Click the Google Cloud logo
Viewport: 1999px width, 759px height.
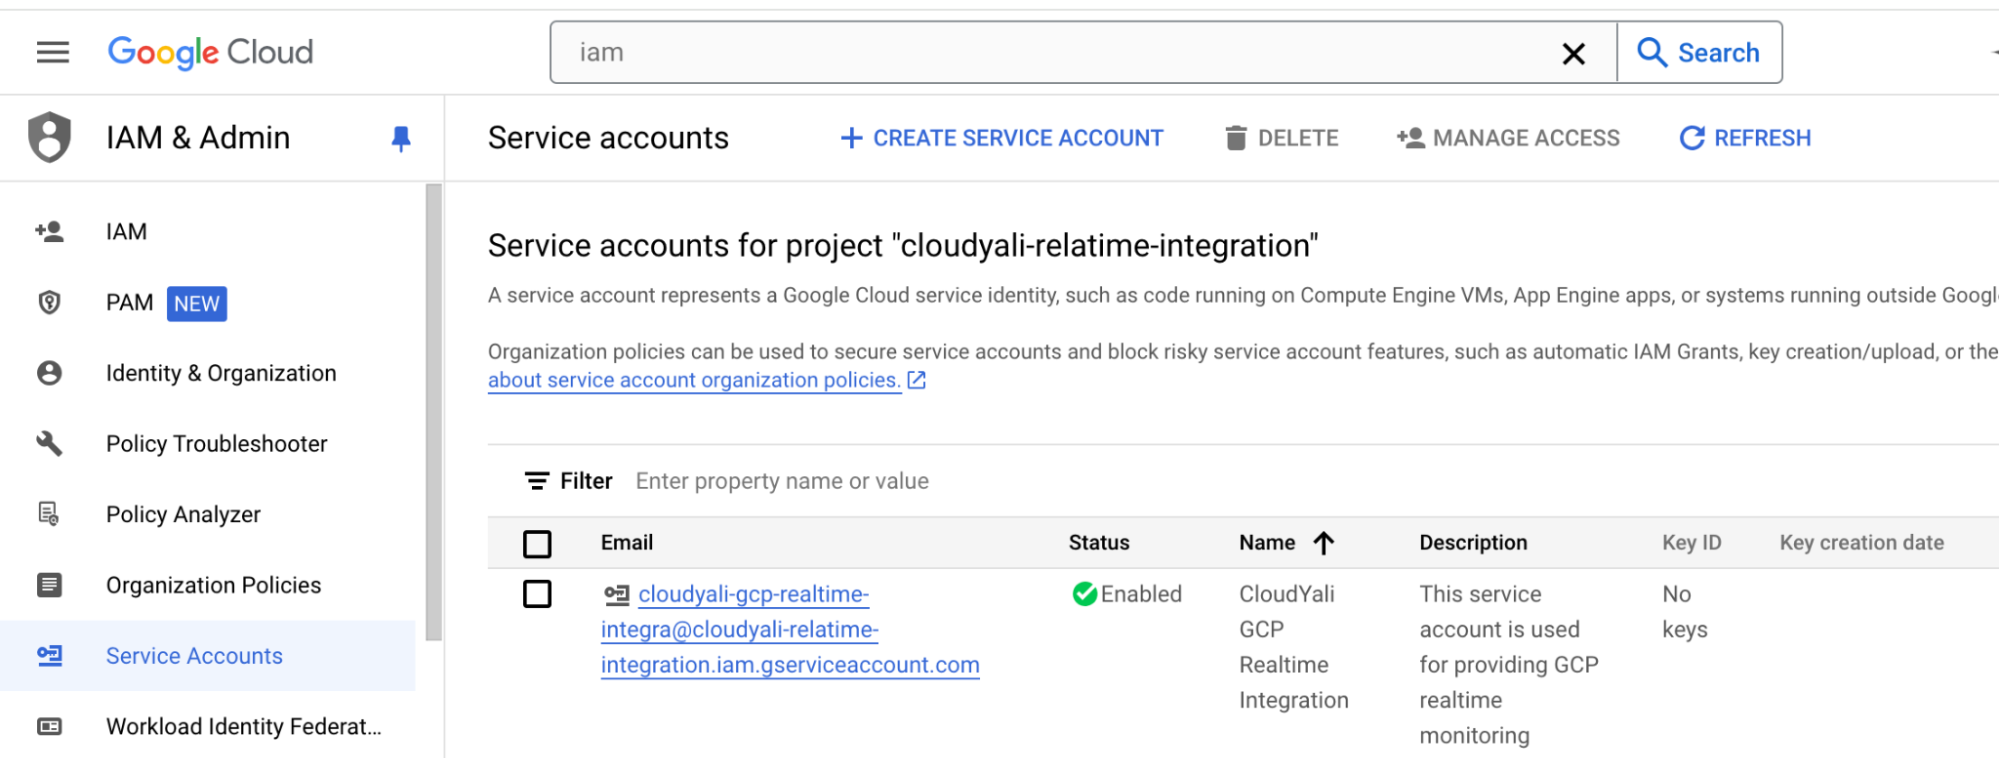point(210,52)
